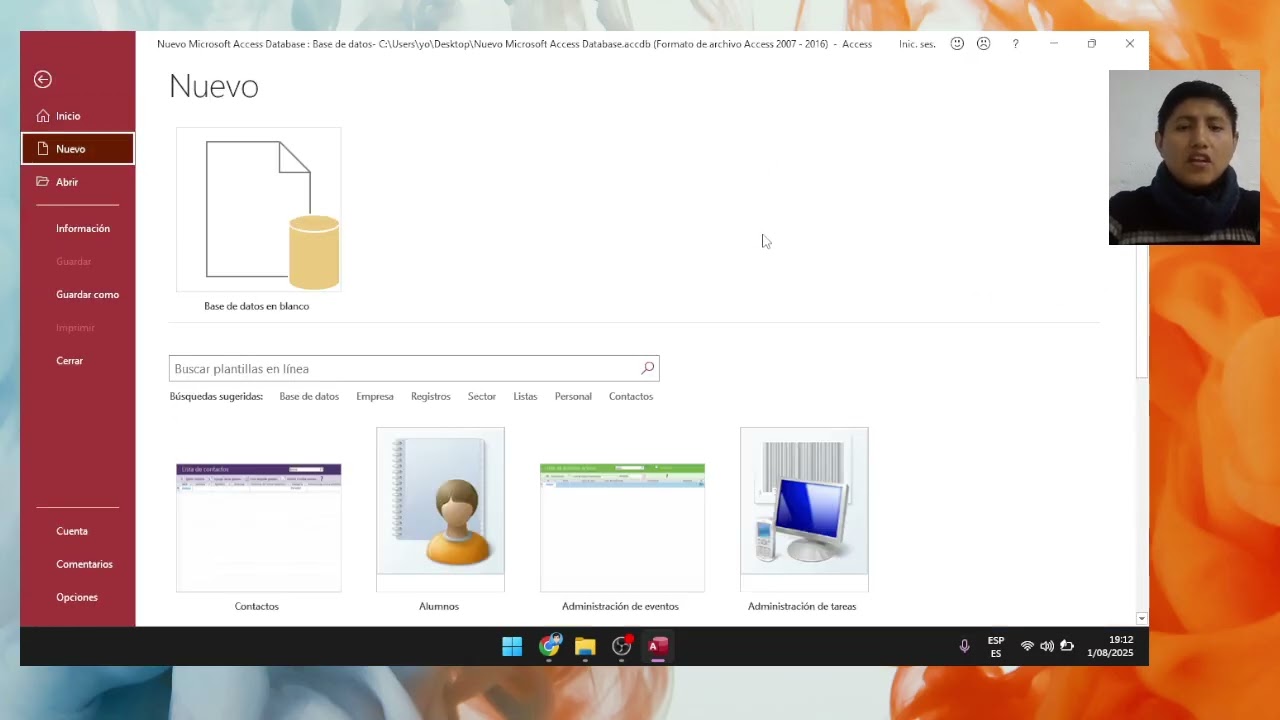This screenshot has height=720, width=1280.
Task: Open the Administración de eventos template
Action: (x=622, y=527)
